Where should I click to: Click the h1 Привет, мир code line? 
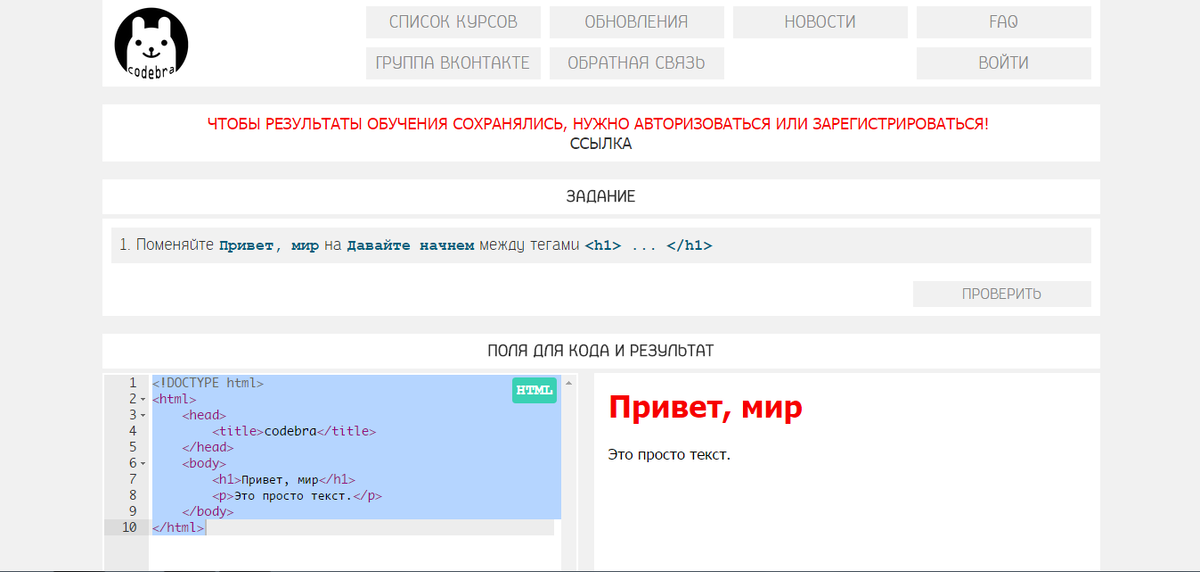pos(283,479)
